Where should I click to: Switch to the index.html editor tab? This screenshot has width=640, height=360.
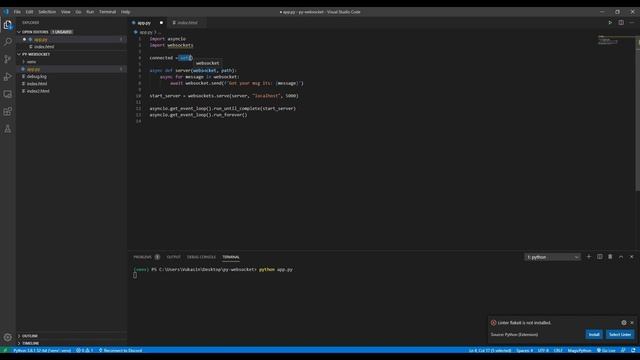(187, 23)
